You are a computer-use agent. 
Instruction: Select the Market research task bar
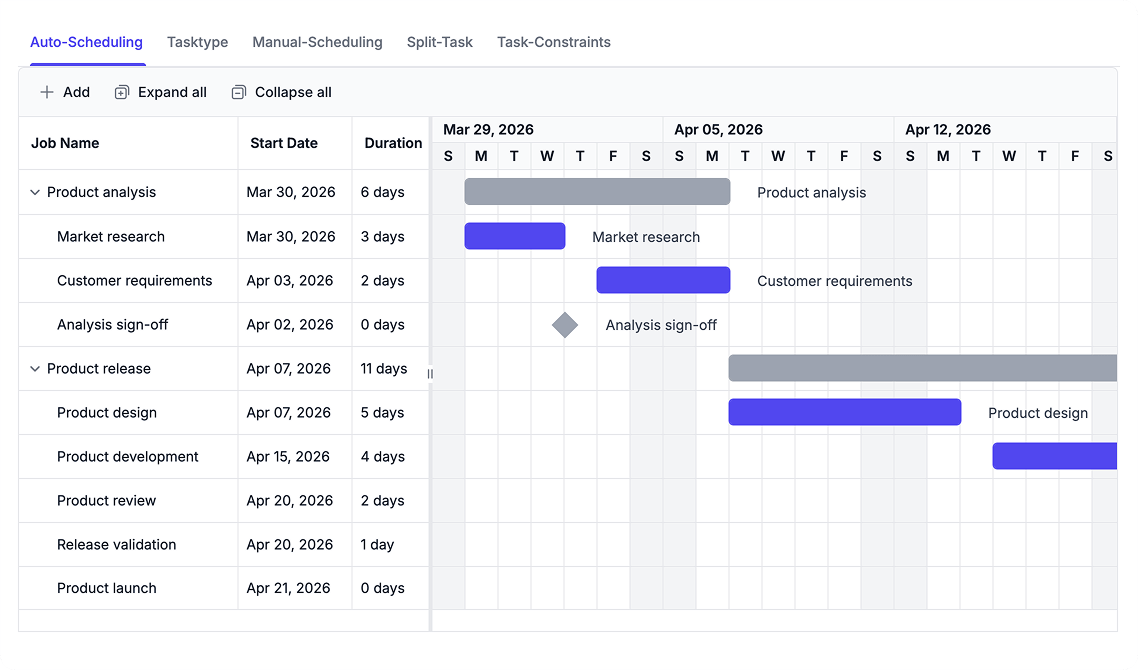point(515,236)
